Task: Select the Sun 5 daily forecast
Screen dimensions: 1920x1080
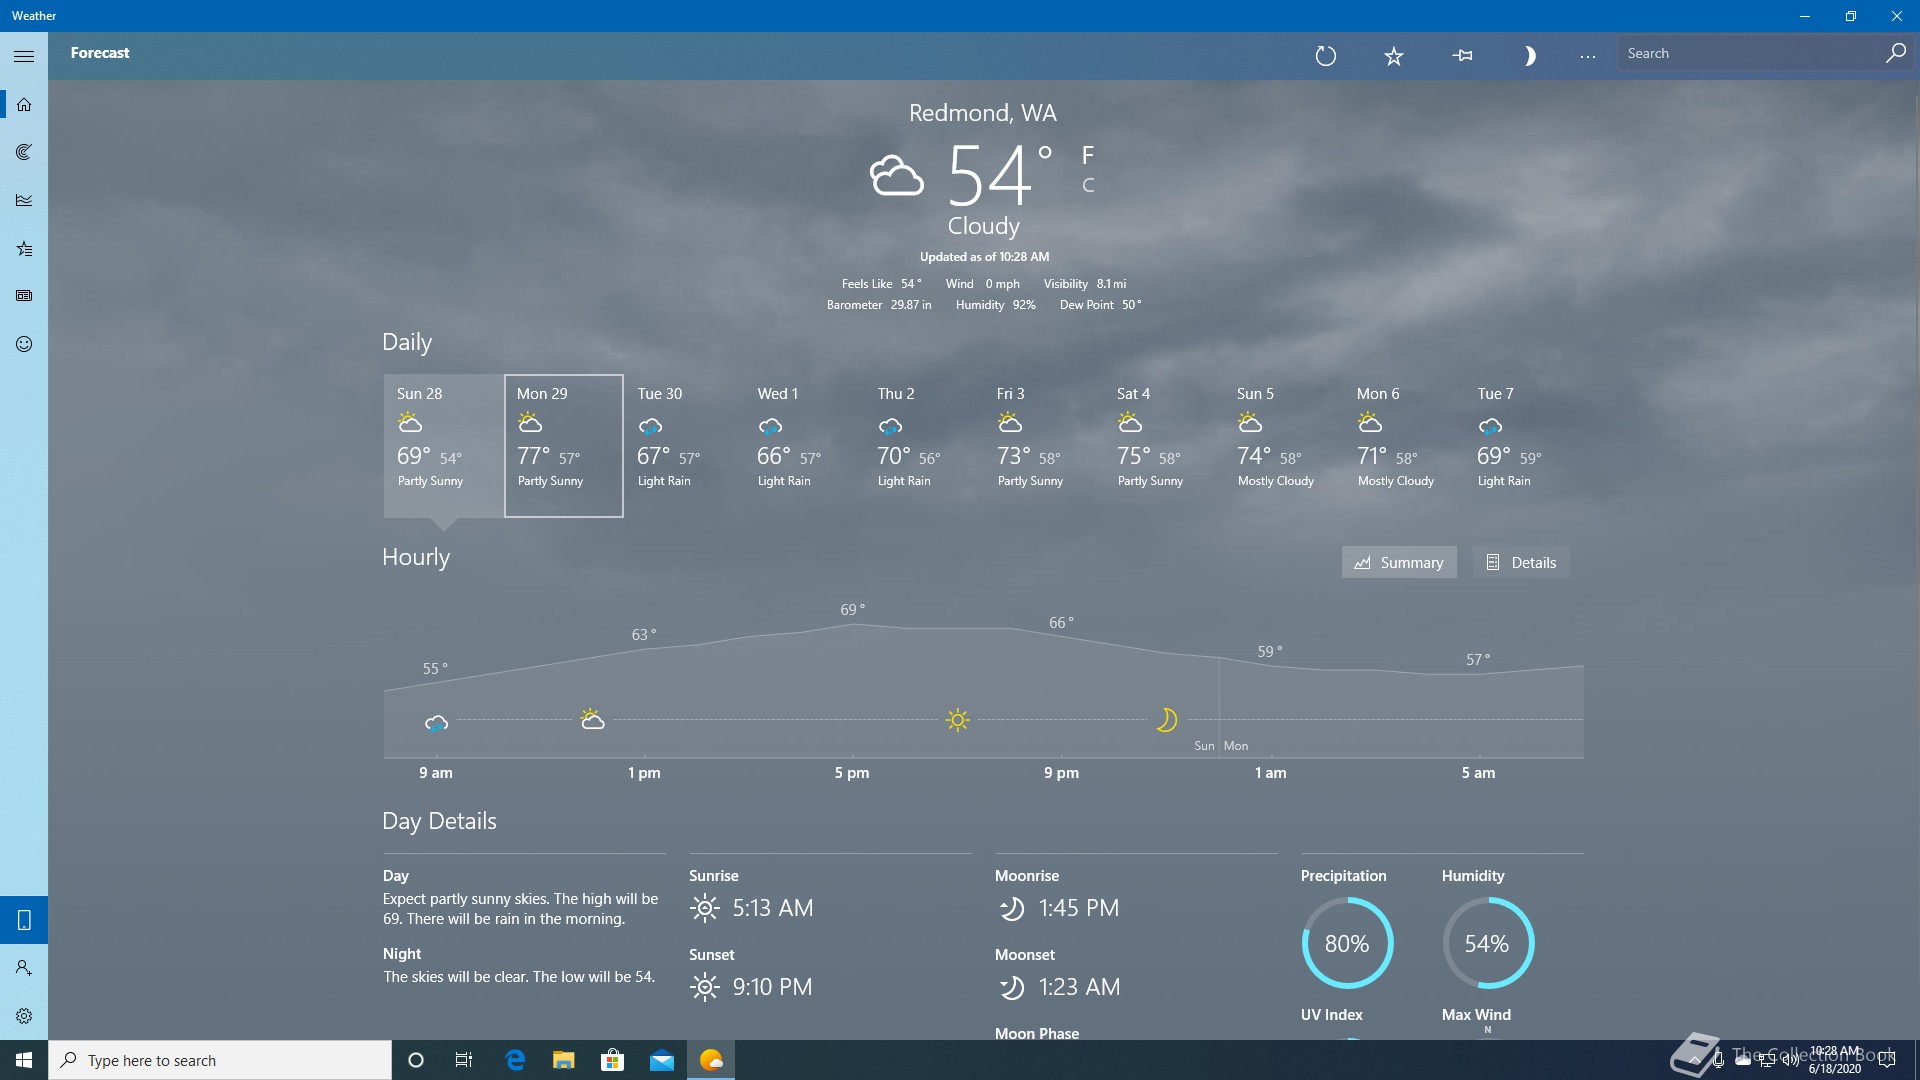Action: coord(1284,446)
